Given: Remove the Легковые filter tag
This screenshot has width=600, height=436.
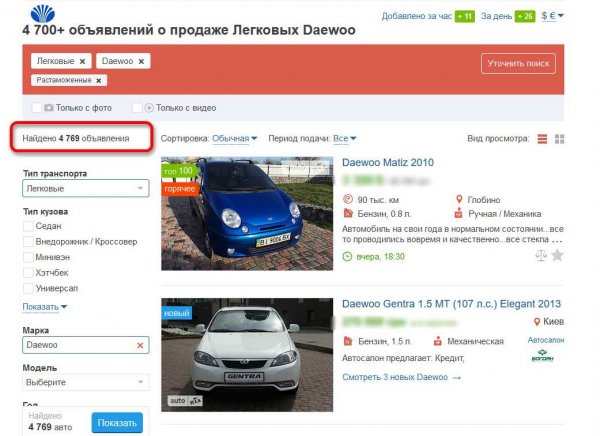Looking at the screenshot, I should coord(82,61).
